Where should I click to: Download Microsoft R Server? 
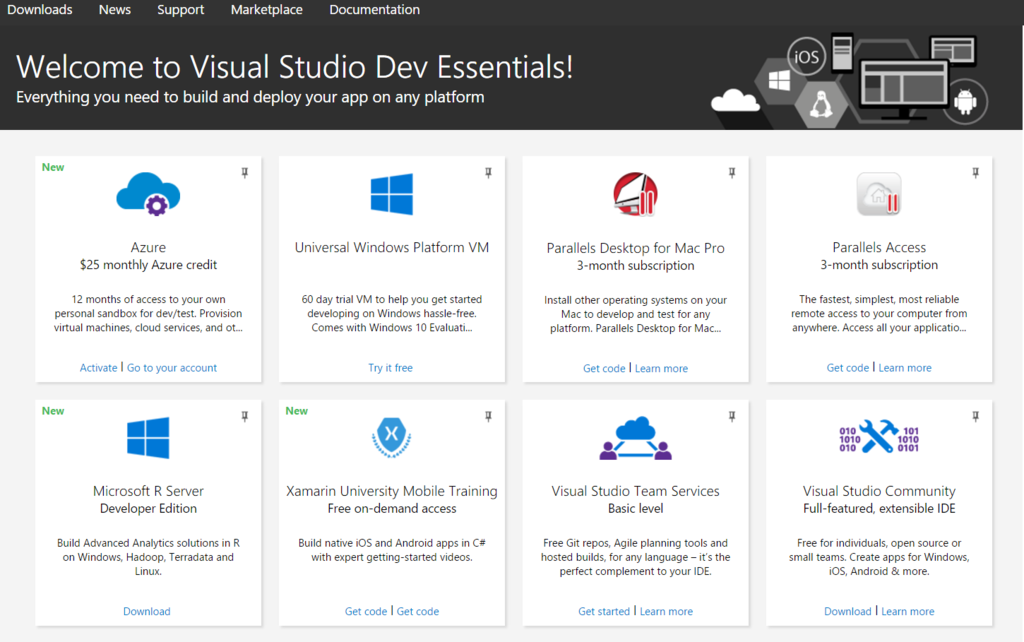147,611
